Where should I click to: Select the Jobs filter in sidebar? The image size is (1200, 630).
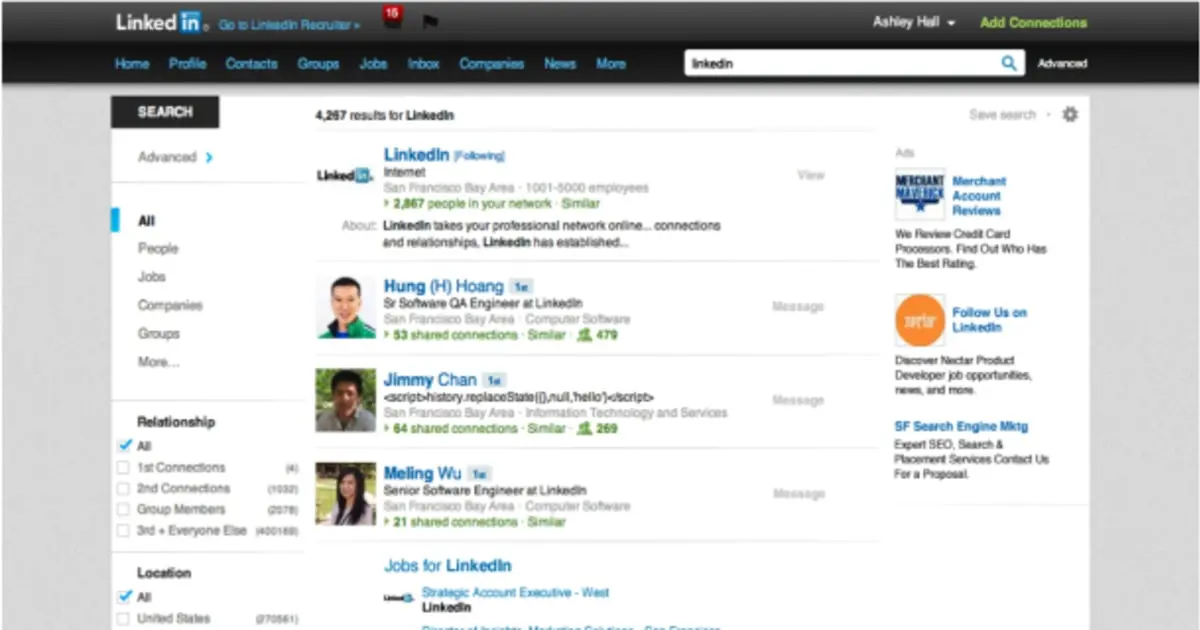click(x=152, y=277)
